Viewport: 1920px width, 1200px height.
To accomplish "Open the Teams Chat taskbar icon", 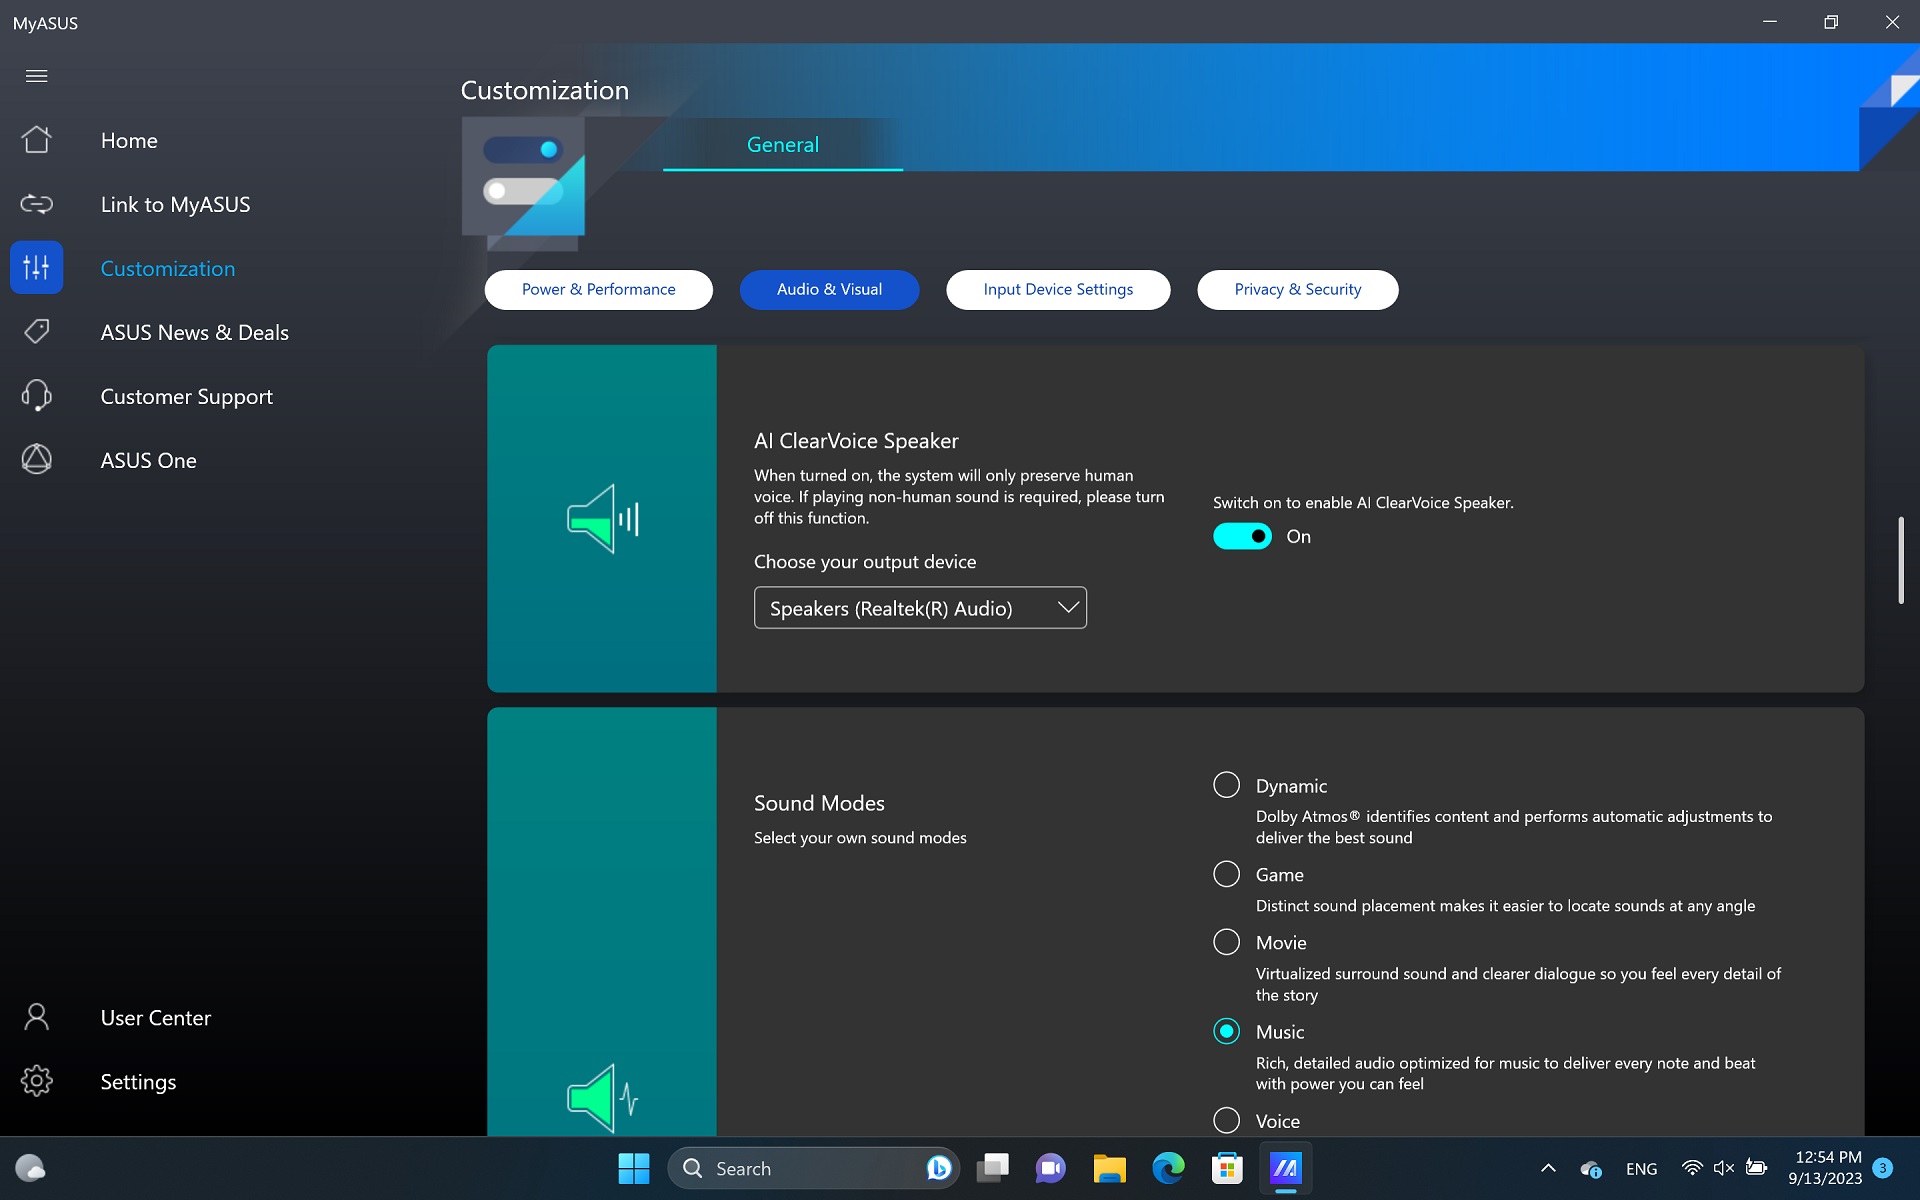I will click(1051, 1168).
